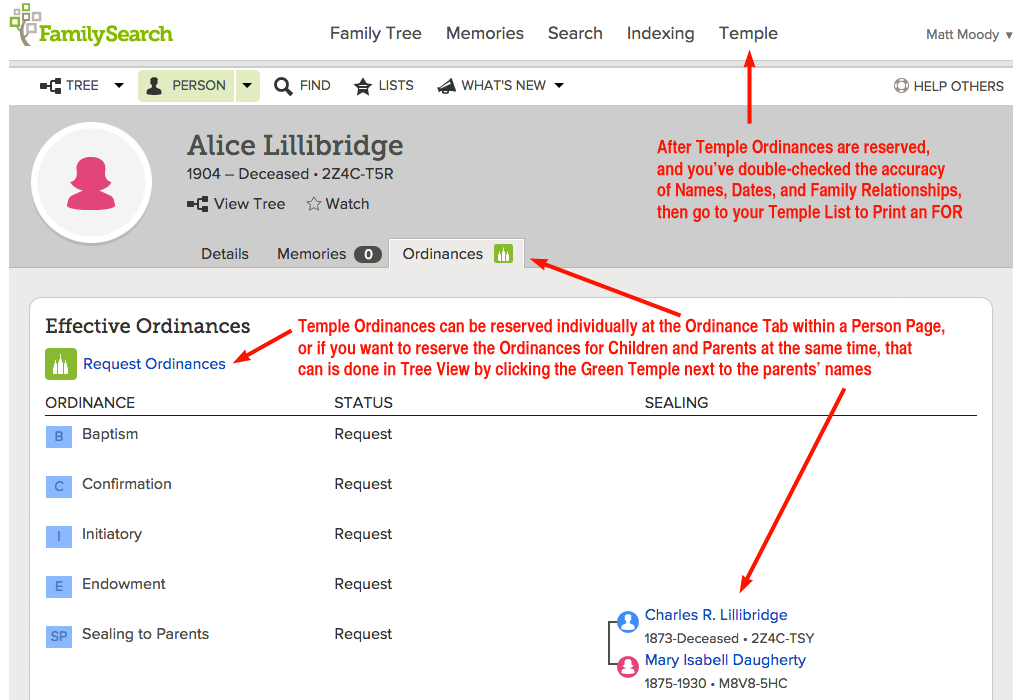Image resolution: width=1023 pixels, height=700 pixels.
Task: Click Request status for Baptism
Action: pos(363,434)
